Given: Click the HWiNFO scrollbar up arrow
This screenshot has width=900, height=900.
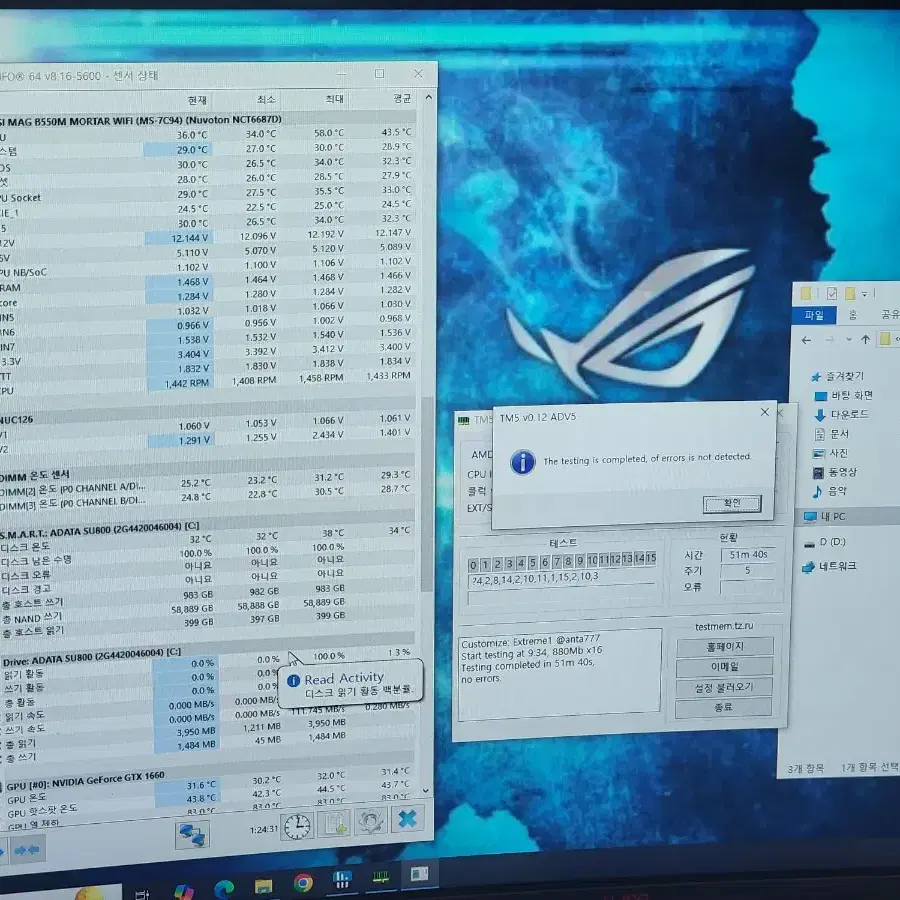Looking at the screenshot, I should pos(428,98).
